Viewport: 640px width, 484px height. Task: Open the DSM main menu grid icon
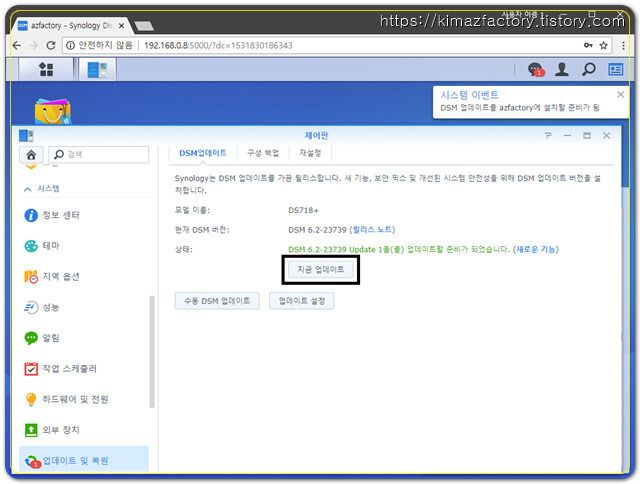click(x=46, y=69)
